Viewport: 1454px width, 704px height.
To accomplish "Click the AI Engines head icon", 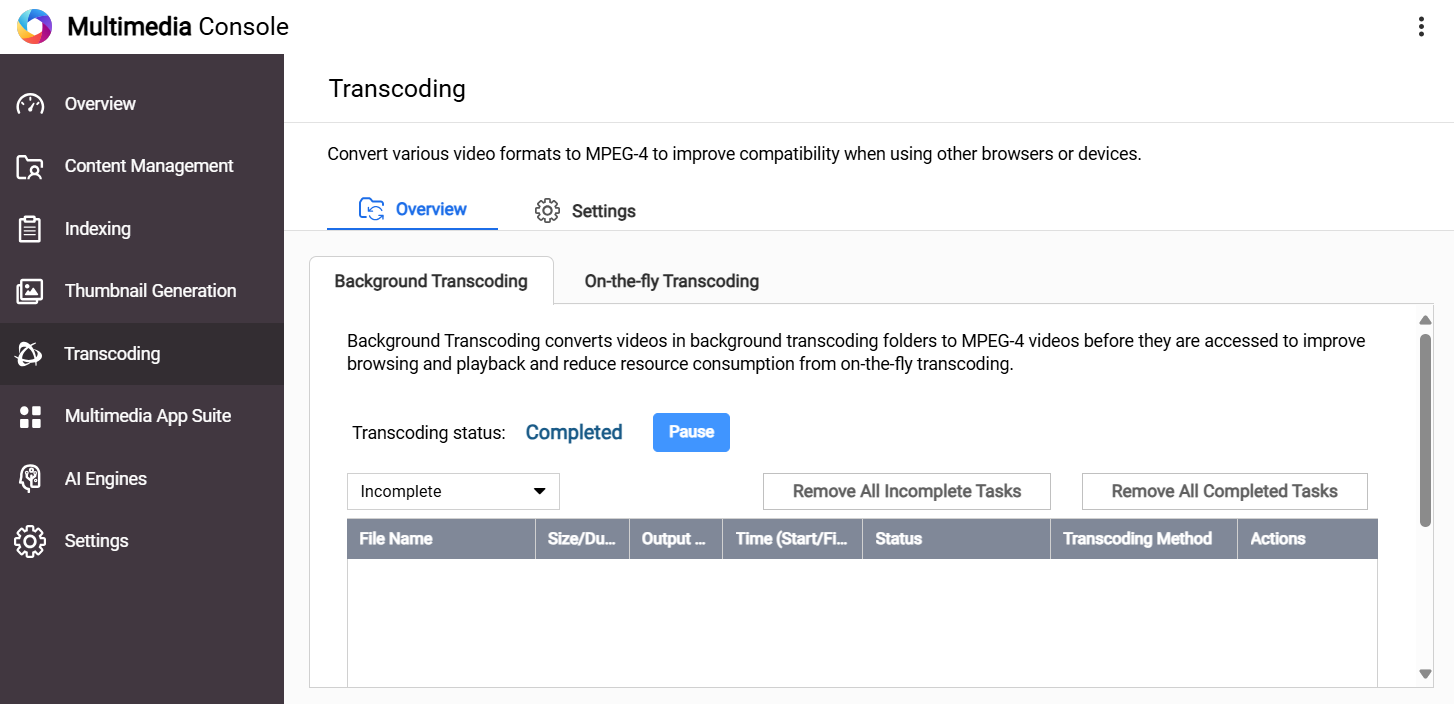I will pyautogui.click(x=30, y=479).
